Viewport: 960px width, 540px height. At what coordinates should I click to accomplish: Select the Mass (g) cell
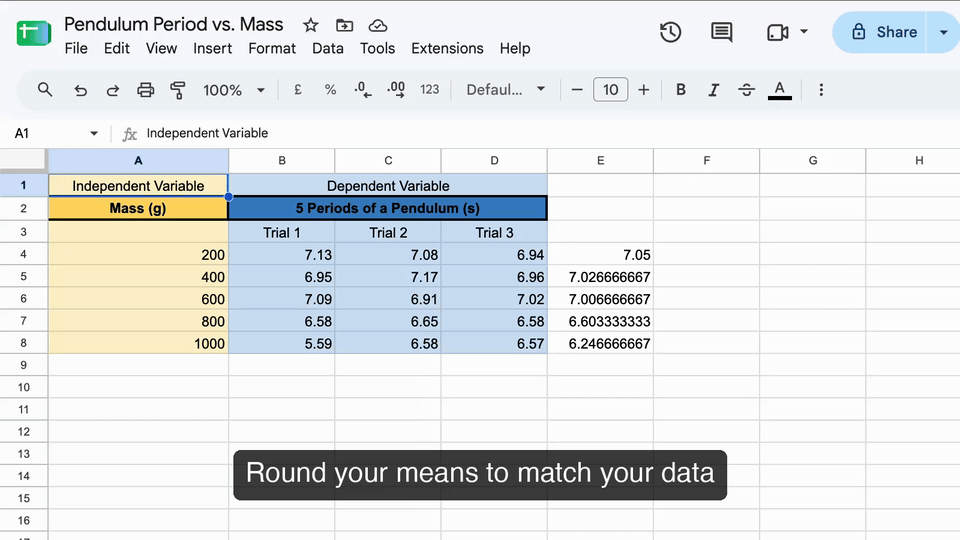click(138, 208)
